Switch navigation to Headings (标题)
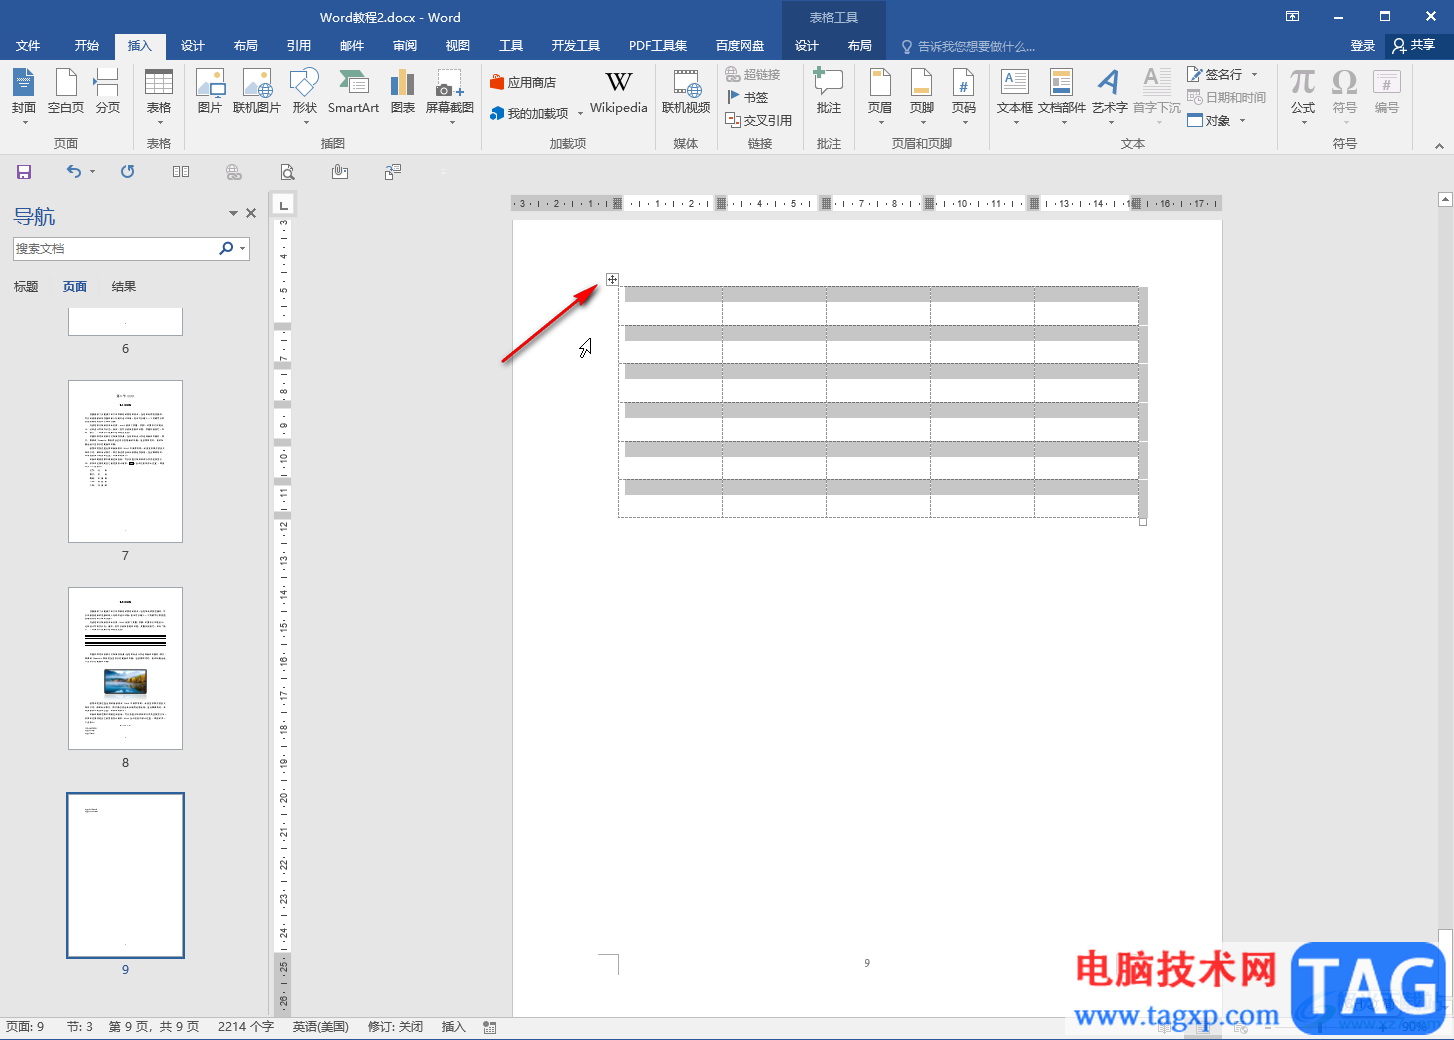 click(26, 287)
